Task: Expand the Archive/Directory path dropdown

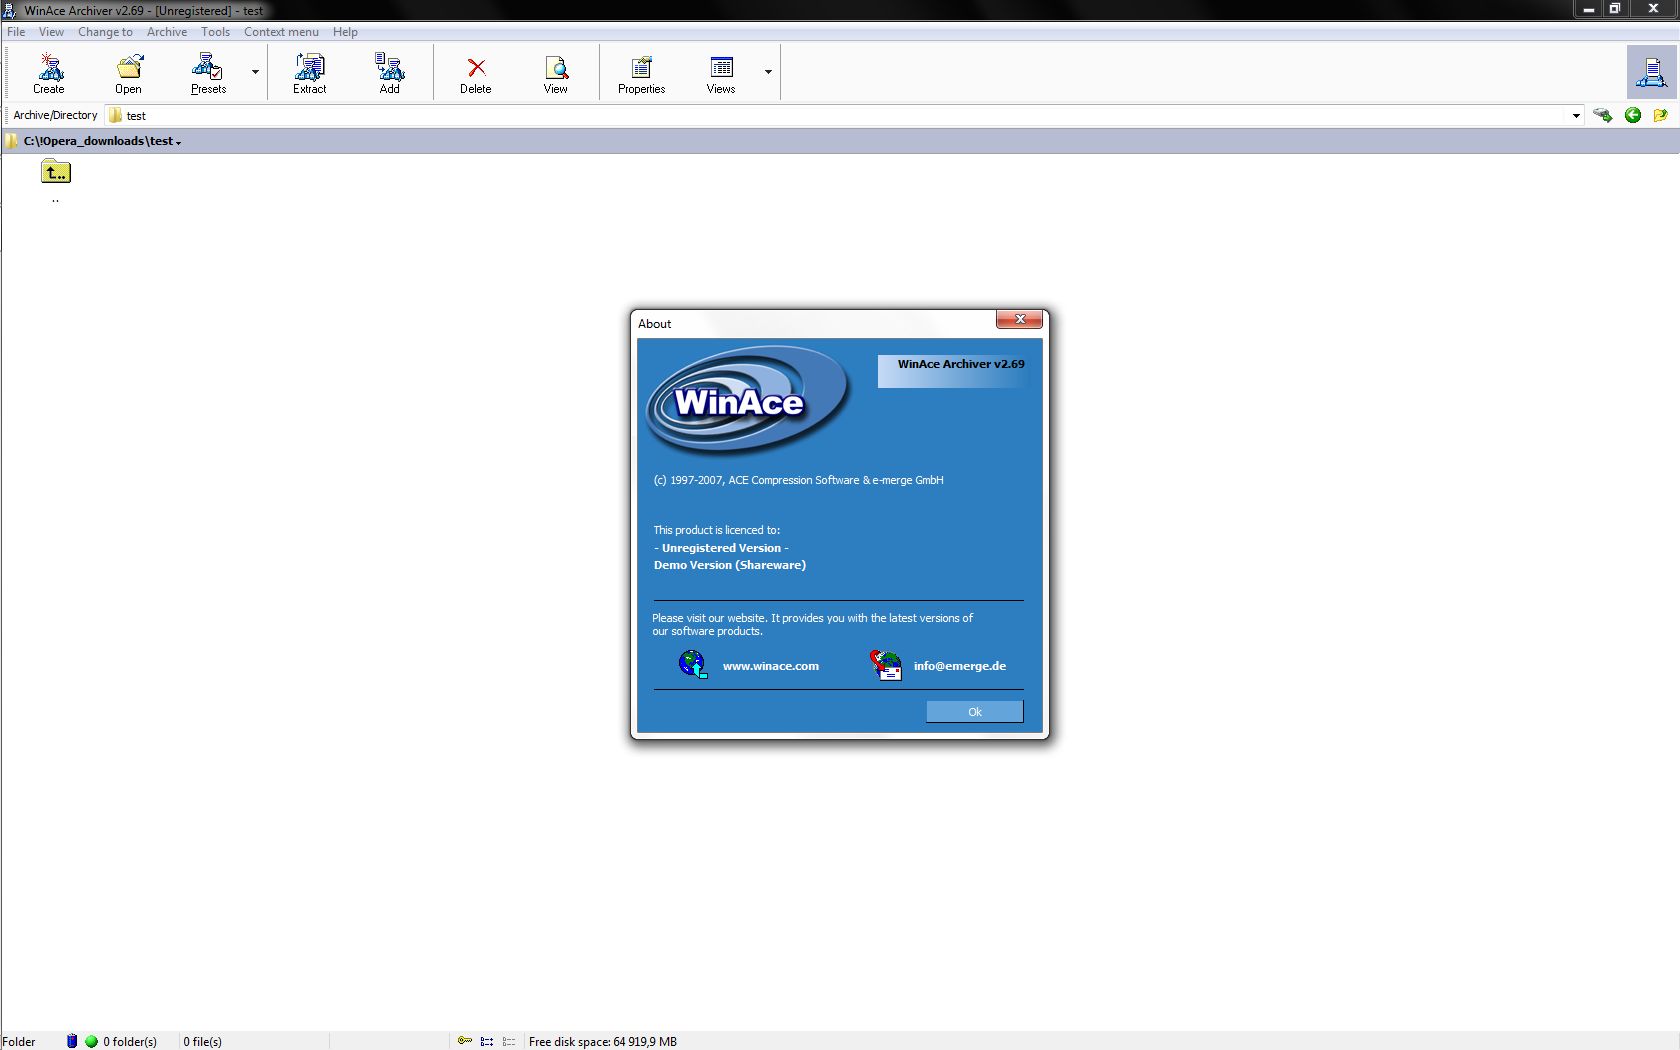Action: (1577, 115)
